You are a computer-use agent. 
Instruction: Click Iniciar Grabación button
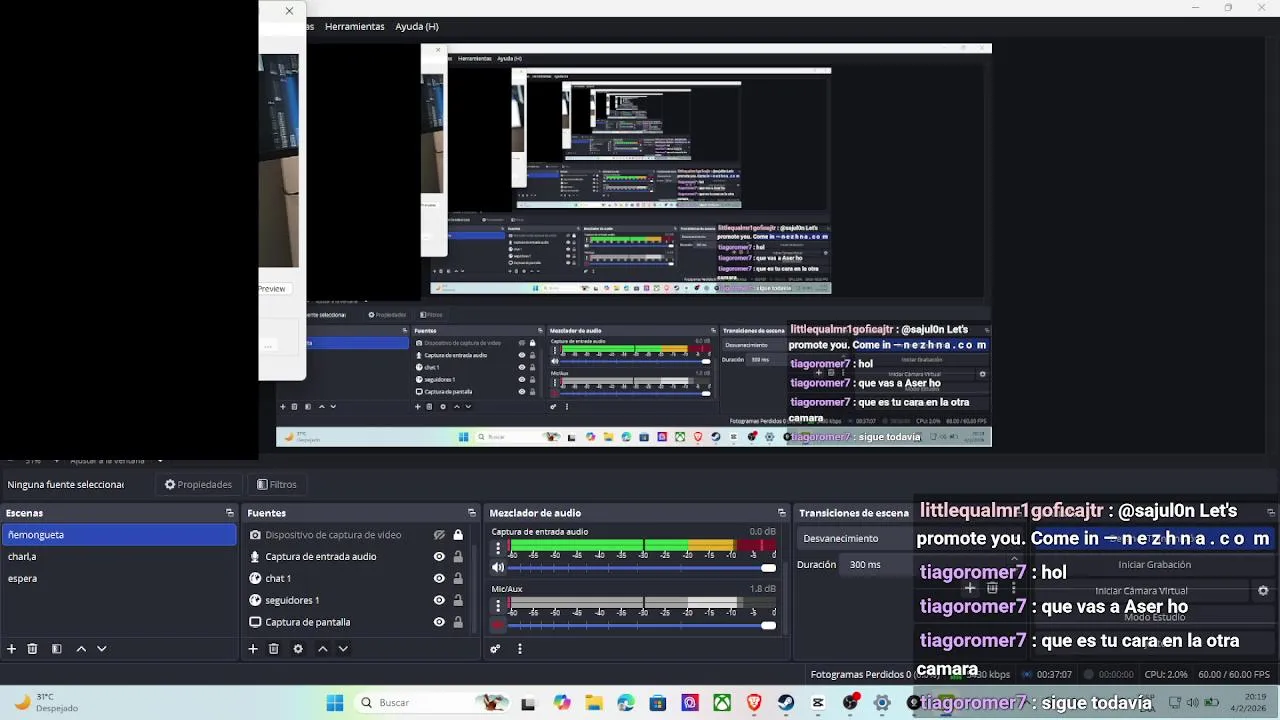pos(1155,564)
